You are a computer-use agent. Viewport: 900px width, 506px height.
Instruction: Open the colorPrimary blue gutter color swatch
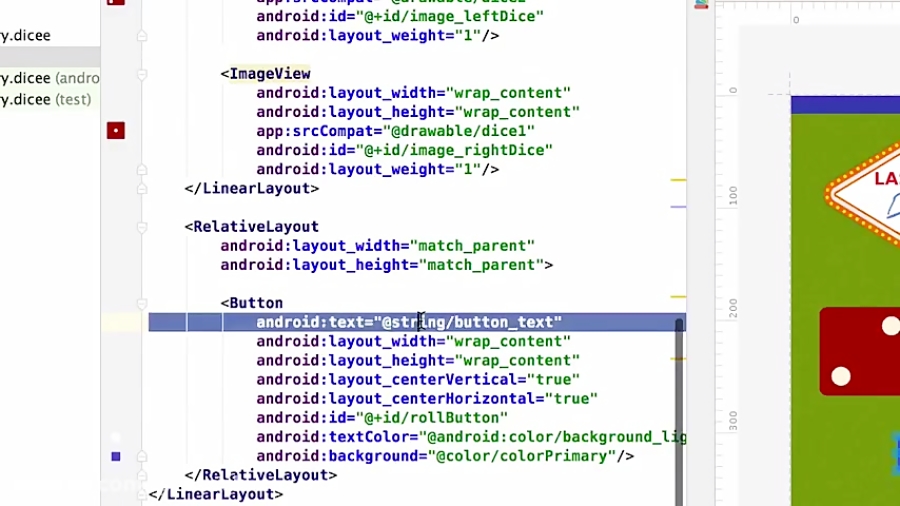click(x=116, y=456)
